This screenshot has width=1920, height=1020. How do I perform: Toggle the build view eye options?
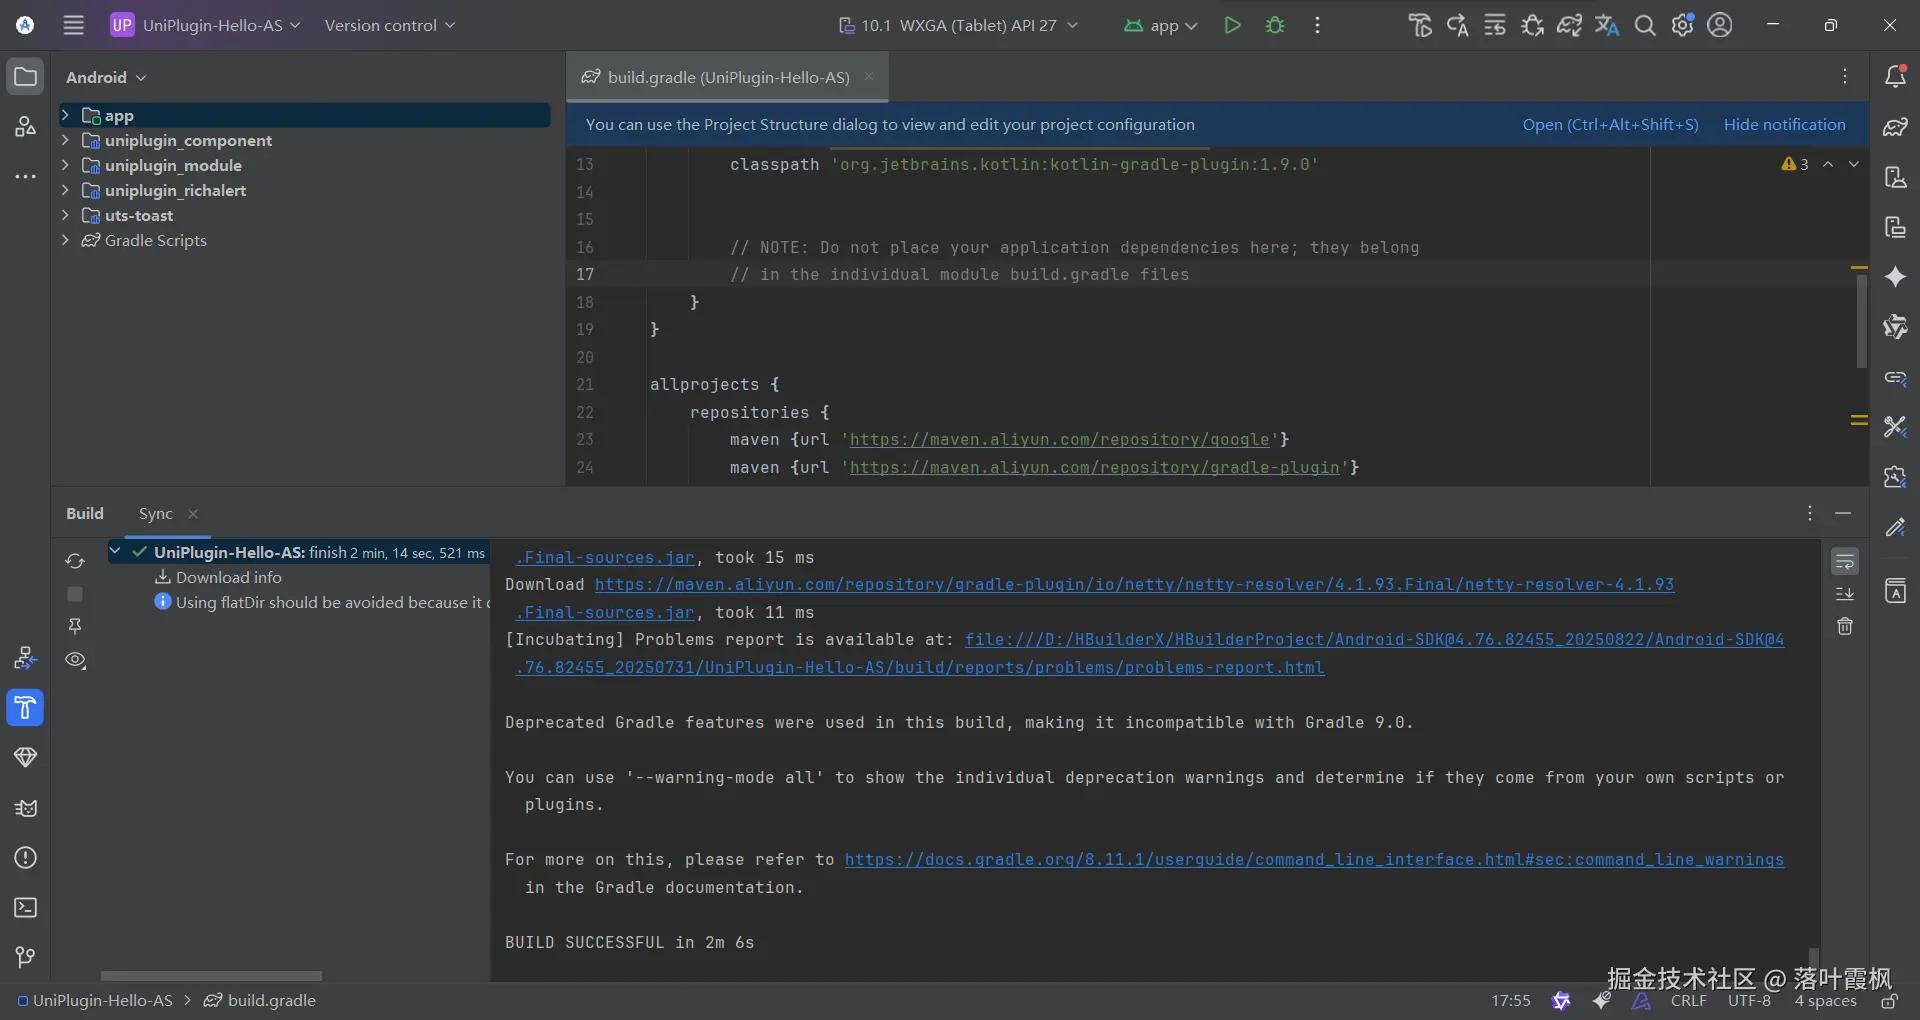point(75,660)
